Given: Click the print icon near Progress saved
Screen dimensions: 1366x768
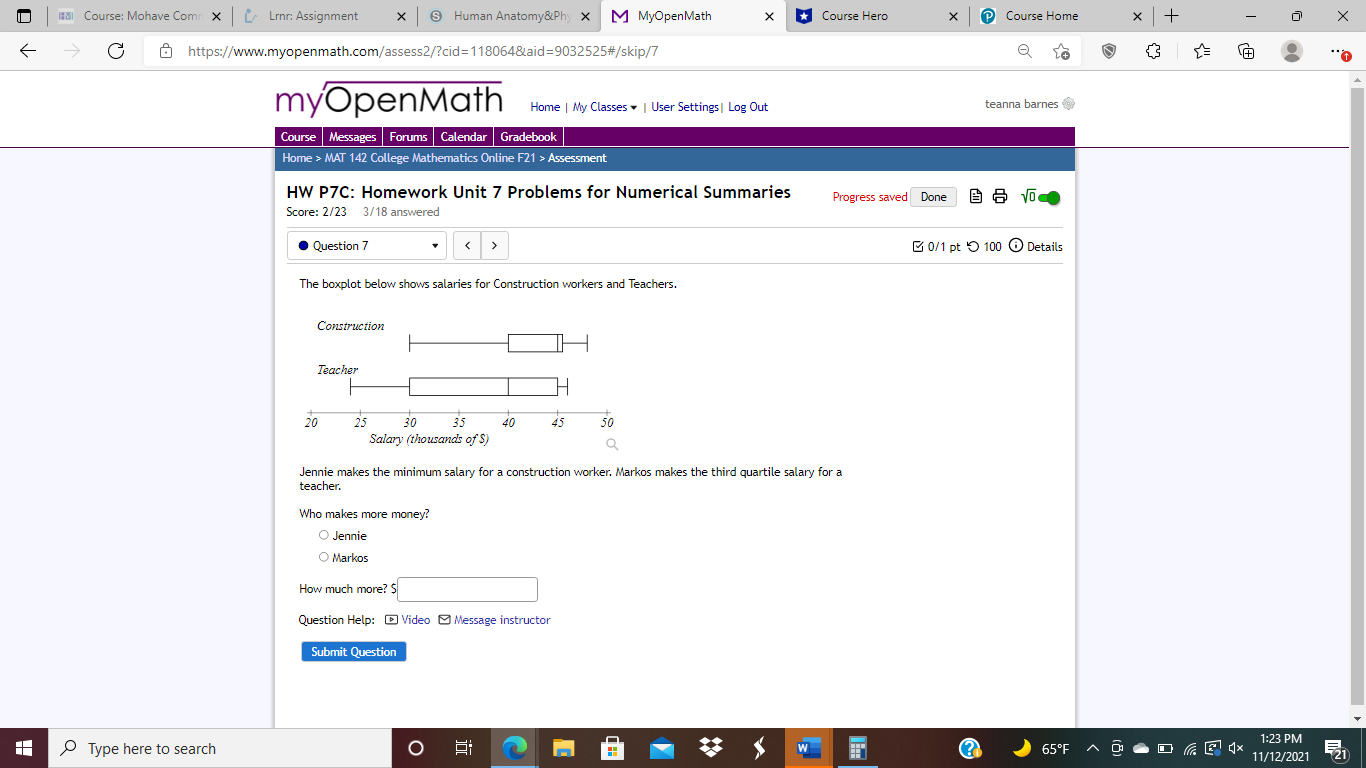Looking at the screenshot, I should [1000, 197].
